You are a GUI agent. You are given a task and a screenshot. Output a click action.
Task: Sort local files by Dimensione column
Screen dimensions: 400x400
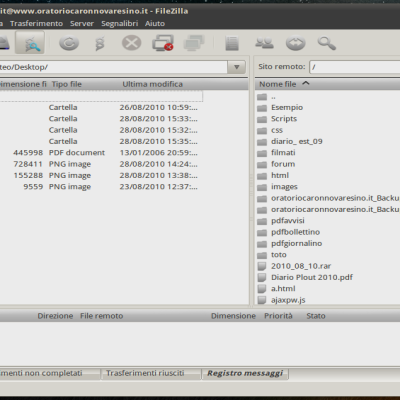[23, 84]
